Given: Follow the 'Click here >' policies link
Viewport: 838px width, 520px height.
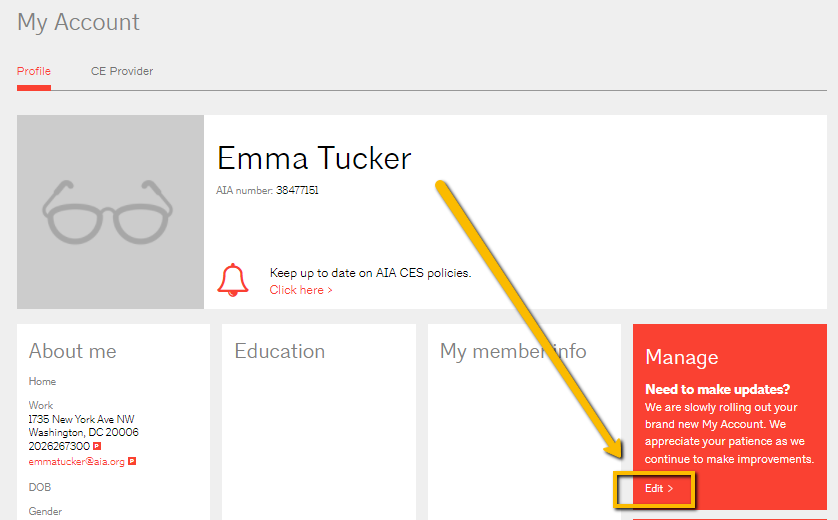Looking at the screenshot, I should 301,290.
